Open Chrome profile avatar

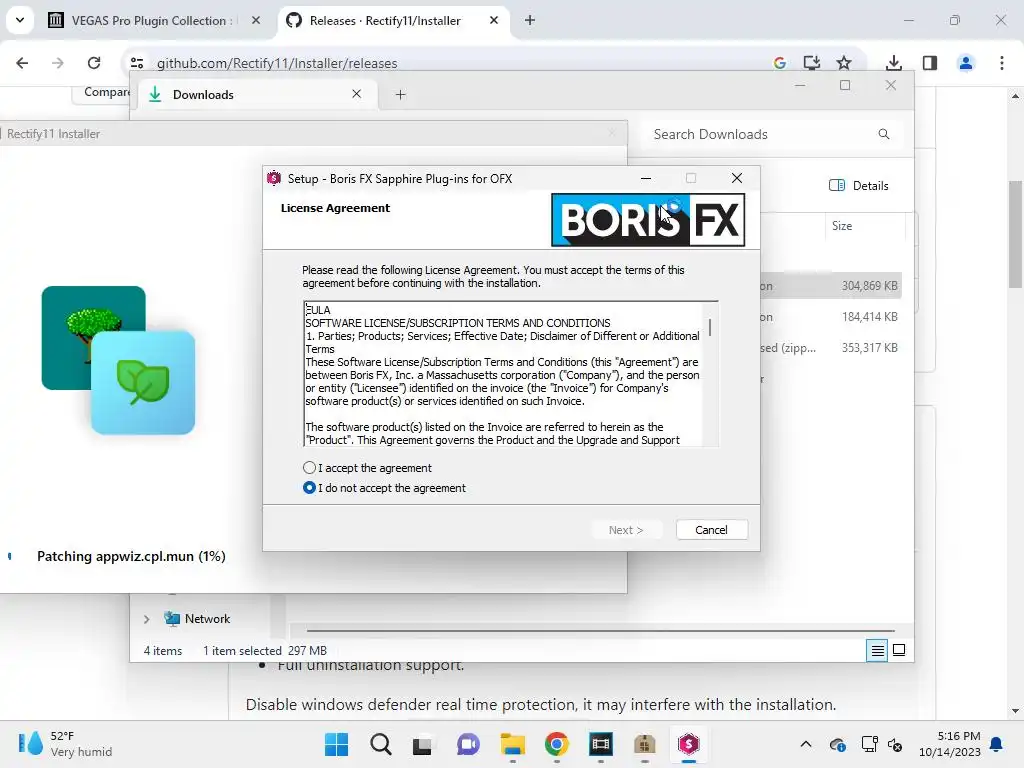pos(966,63)
